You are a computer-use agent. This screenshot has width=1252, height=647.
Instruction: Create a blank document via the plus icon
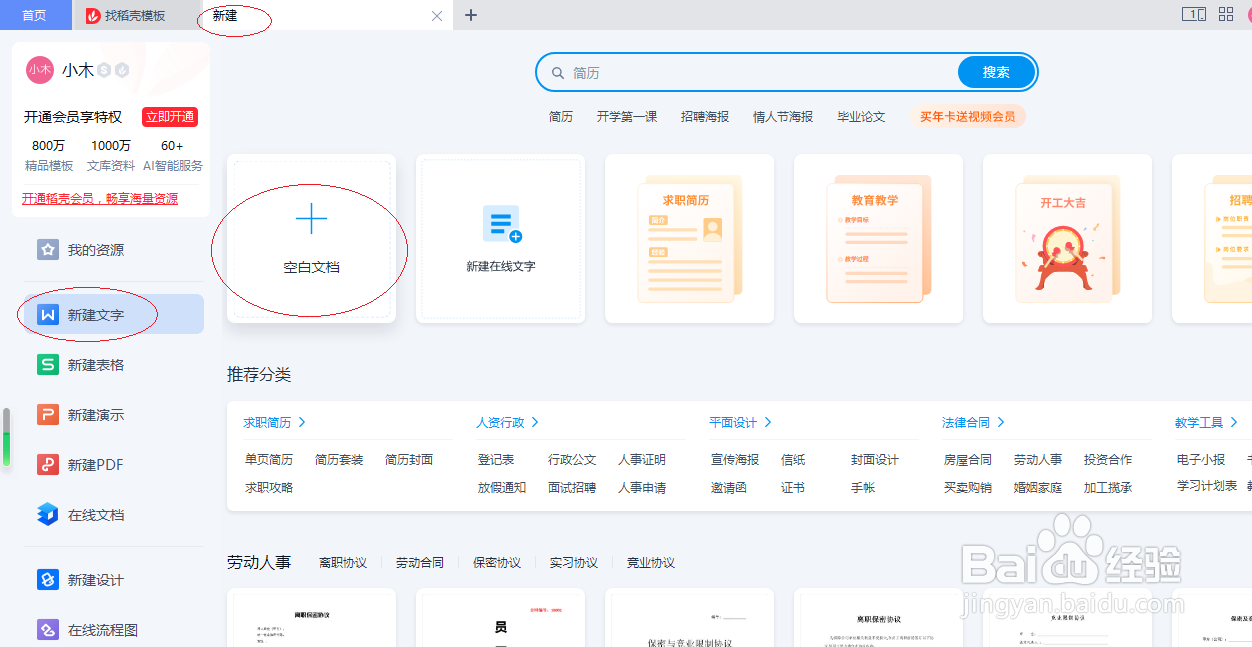pyautogui.click(x=311, y=218)
